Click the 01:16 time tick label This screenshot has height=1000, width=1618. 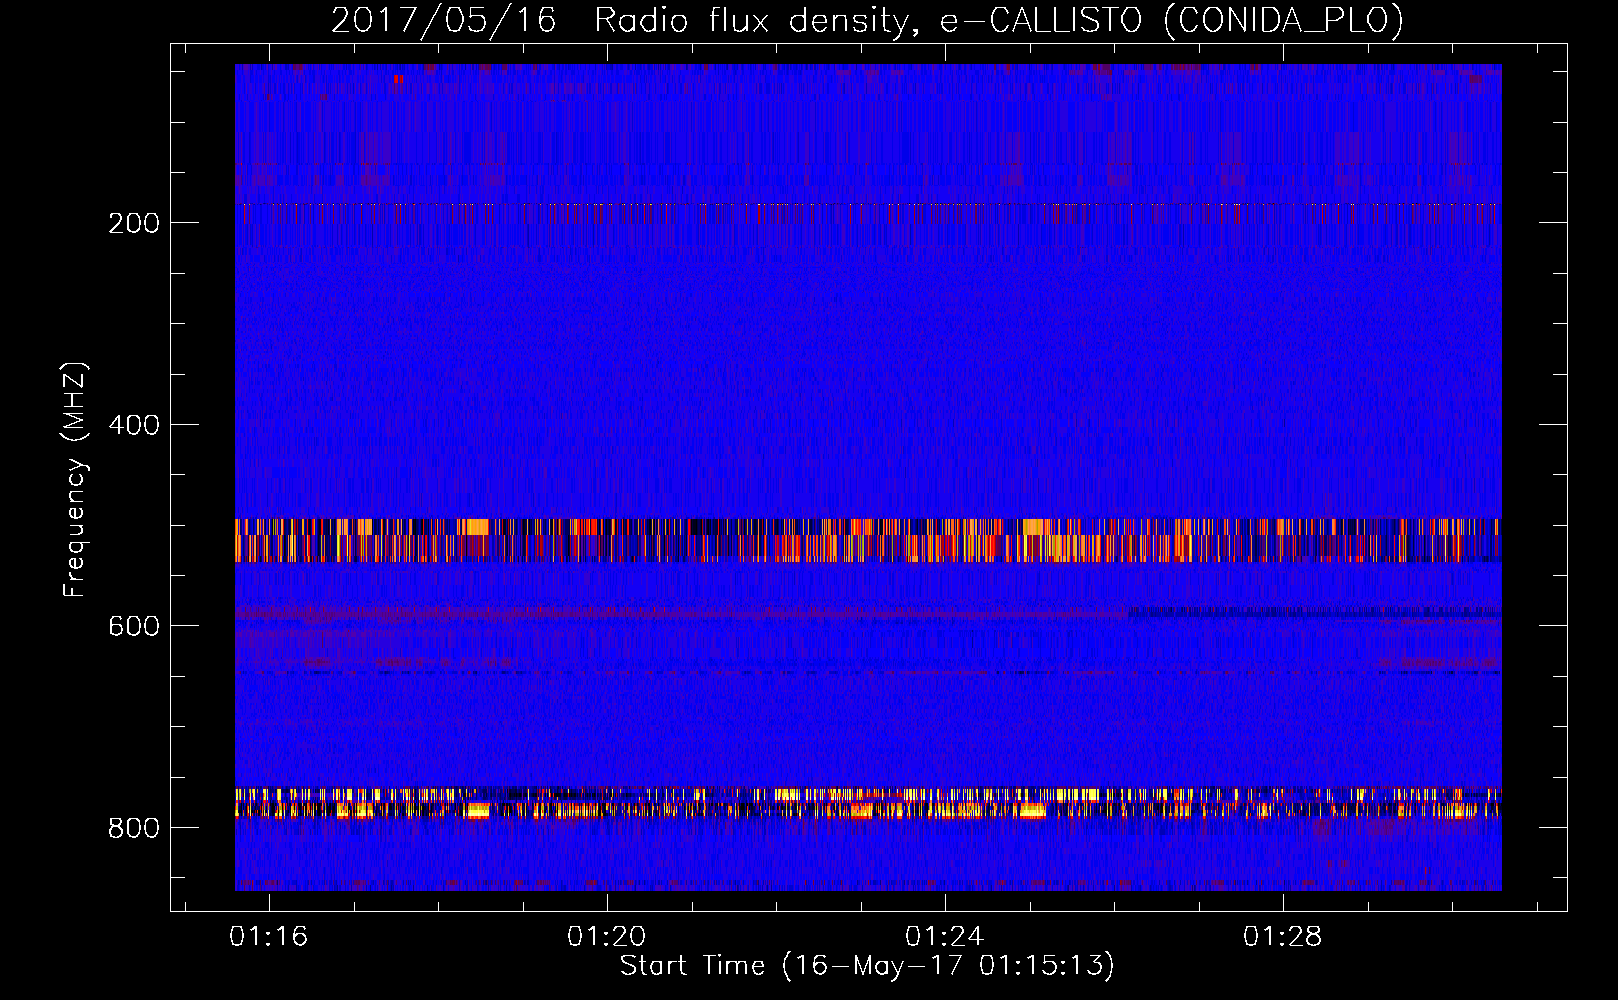point(268,937)
